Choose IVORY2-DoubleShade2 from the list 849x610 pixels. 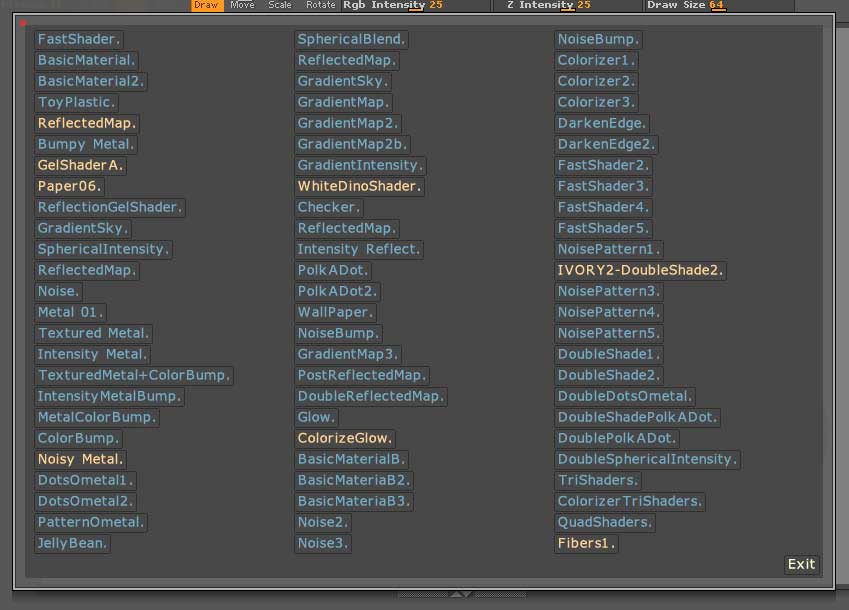[x=641, y=271]
